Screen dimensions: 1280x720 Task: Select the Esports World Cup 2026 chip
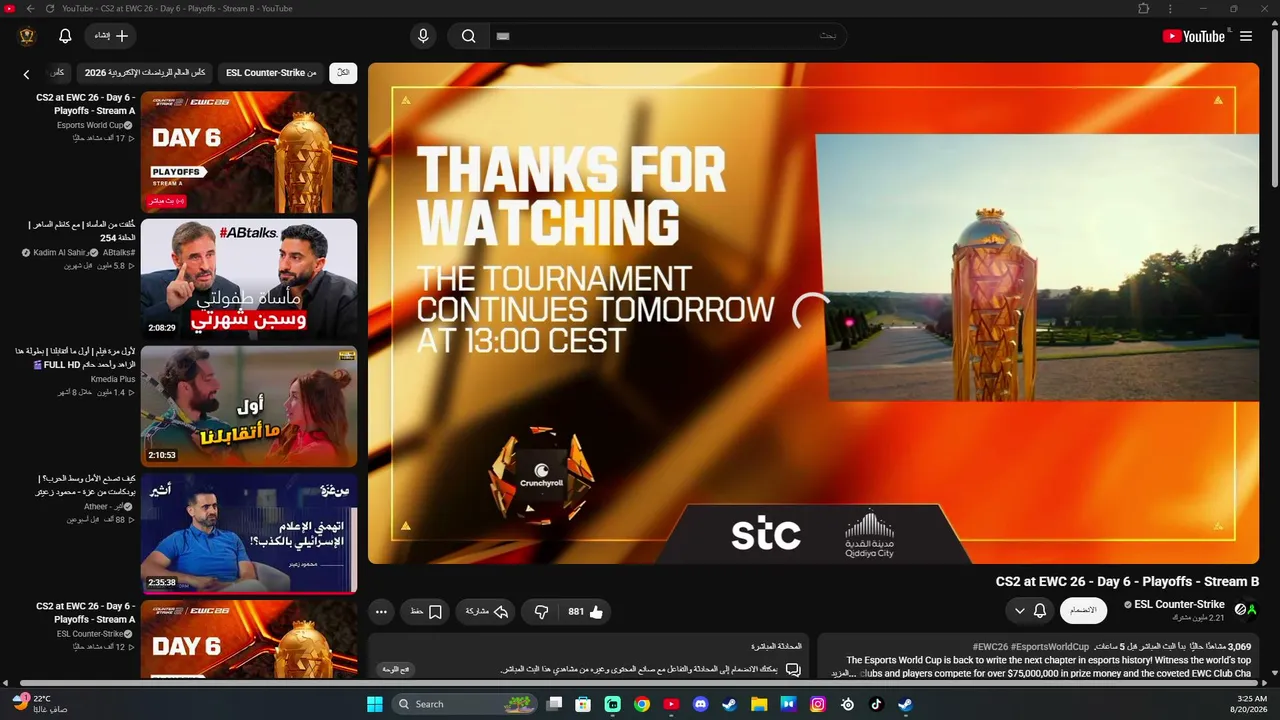tap(145, 73)
